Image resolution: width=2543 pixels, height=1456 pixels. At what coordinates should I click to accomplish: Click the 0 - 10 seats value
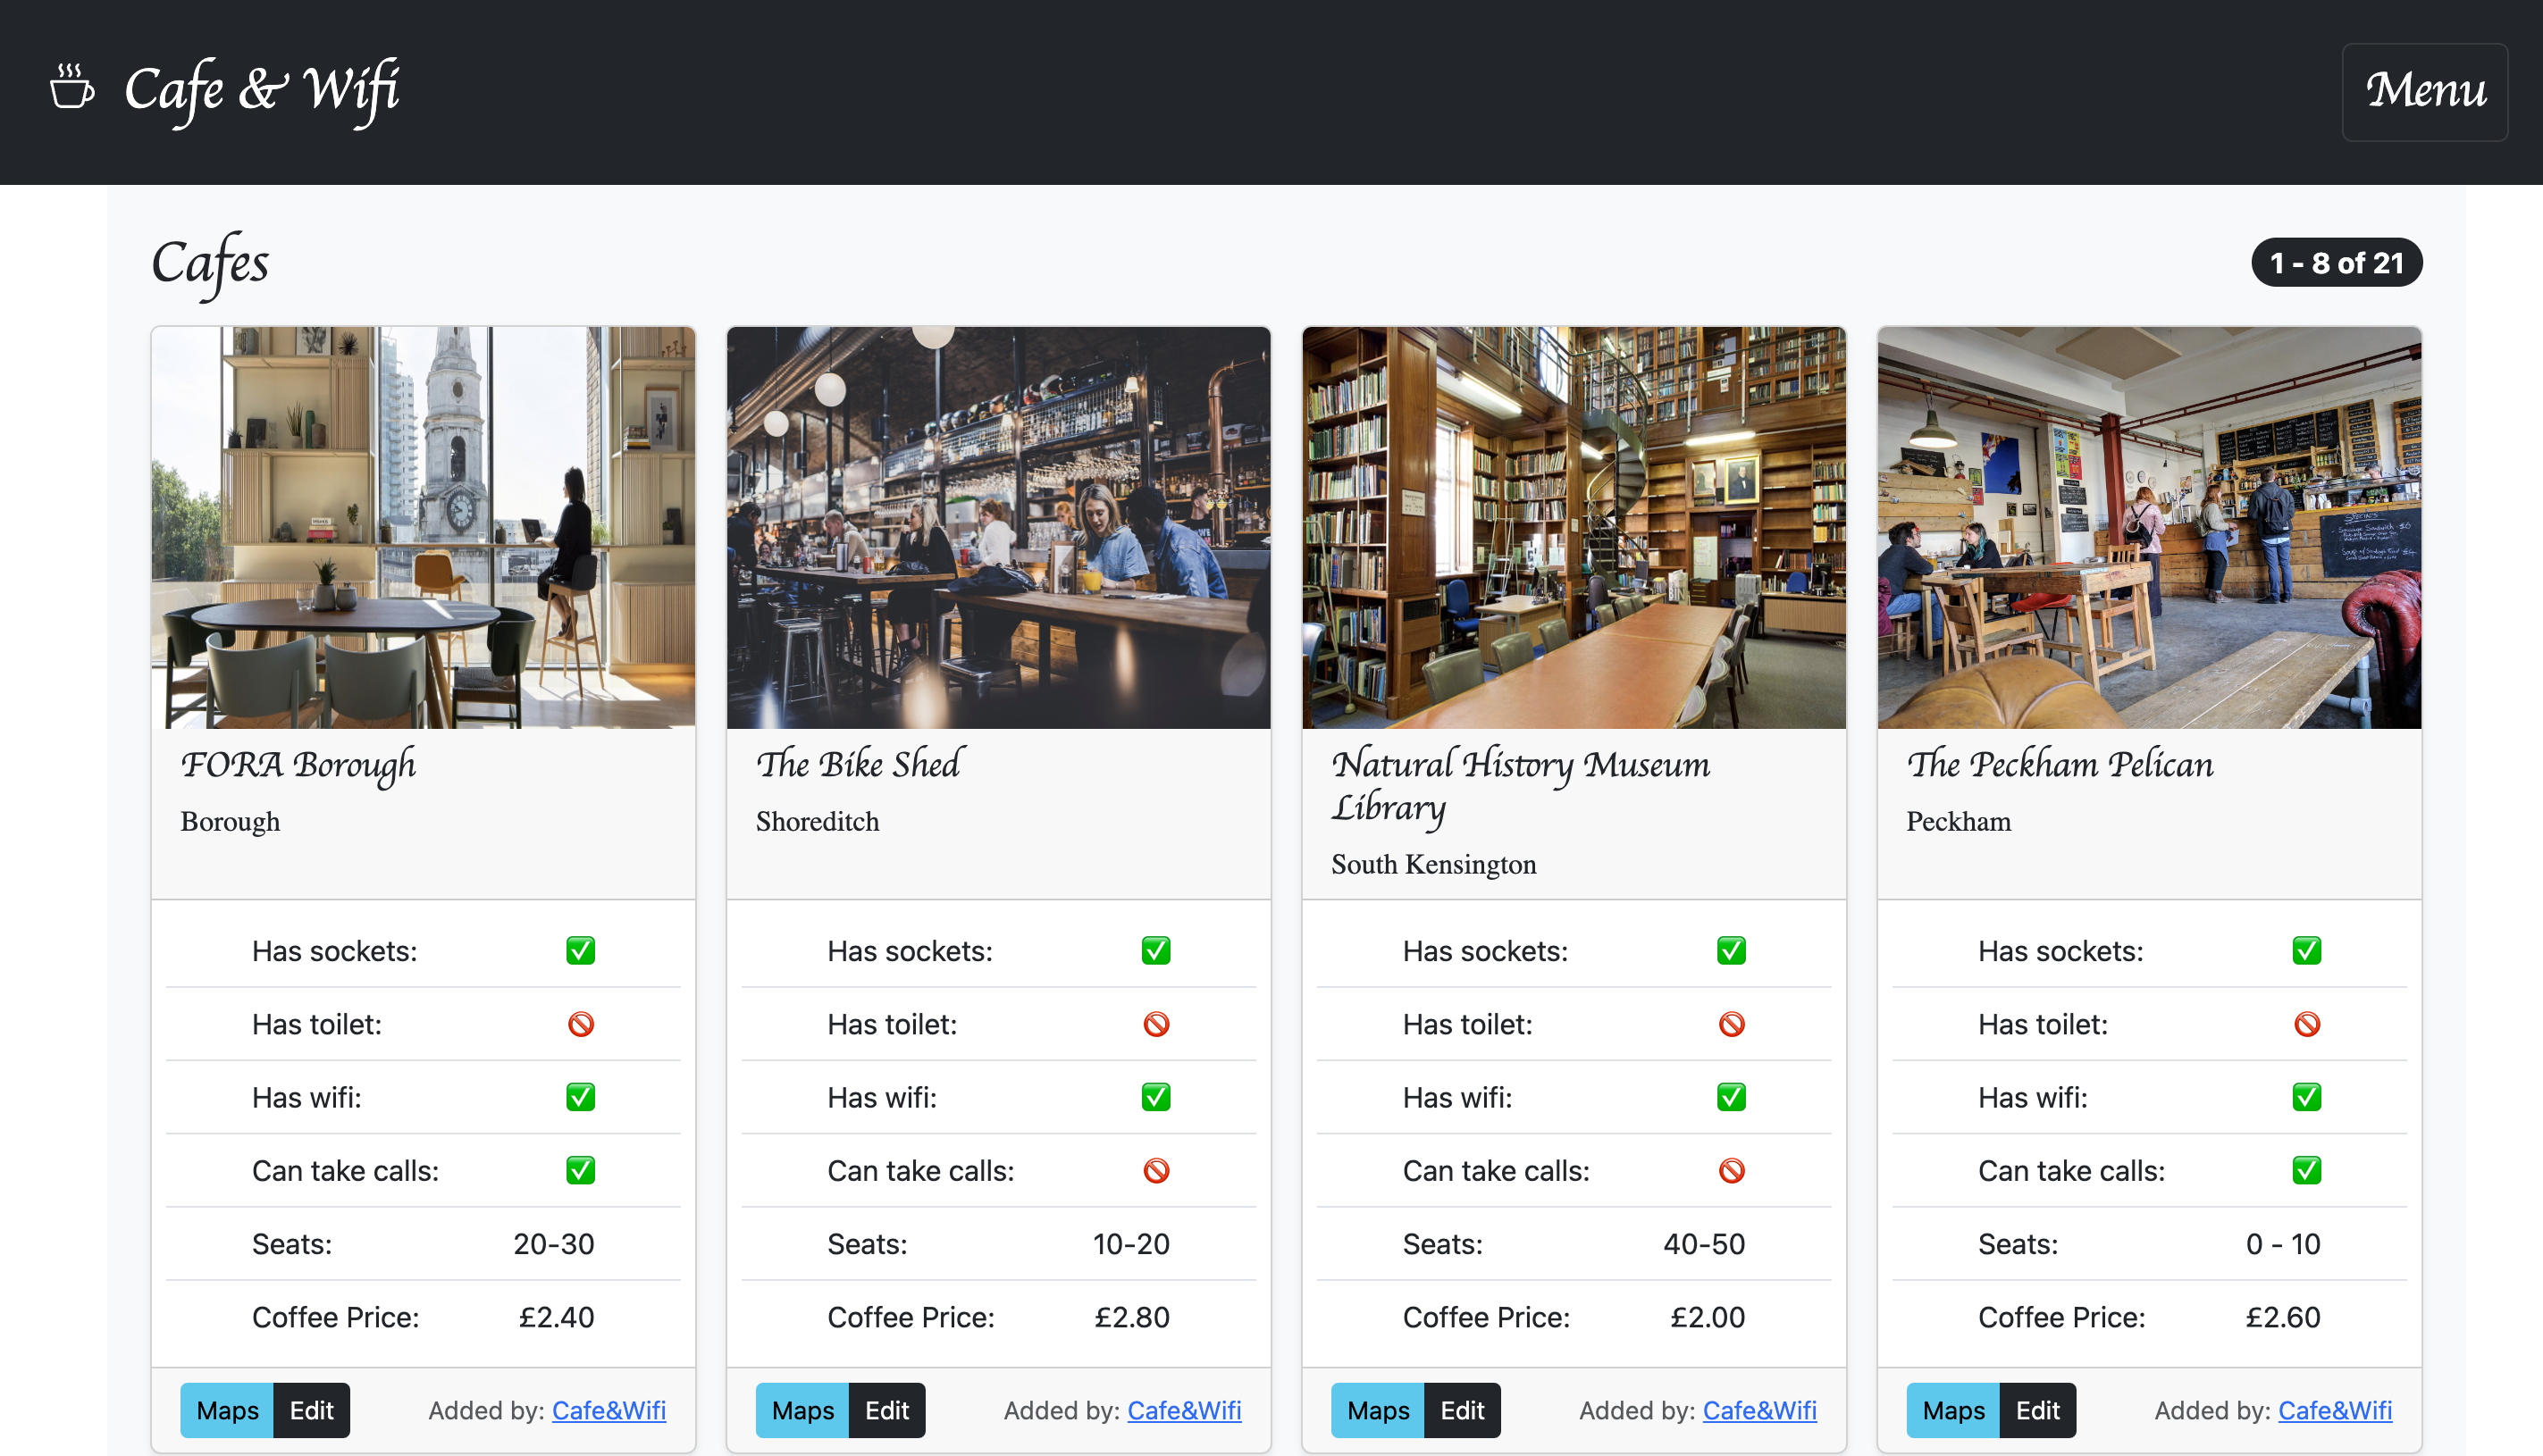pos(2283,1244)
